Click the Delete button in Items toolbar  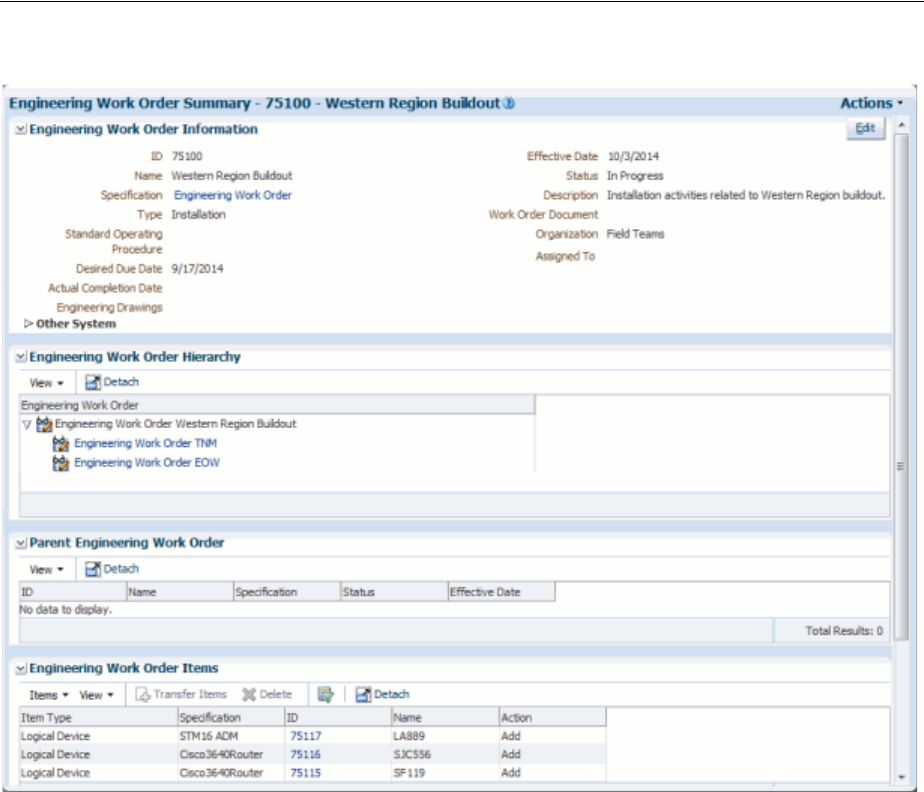tap(267, 694)
